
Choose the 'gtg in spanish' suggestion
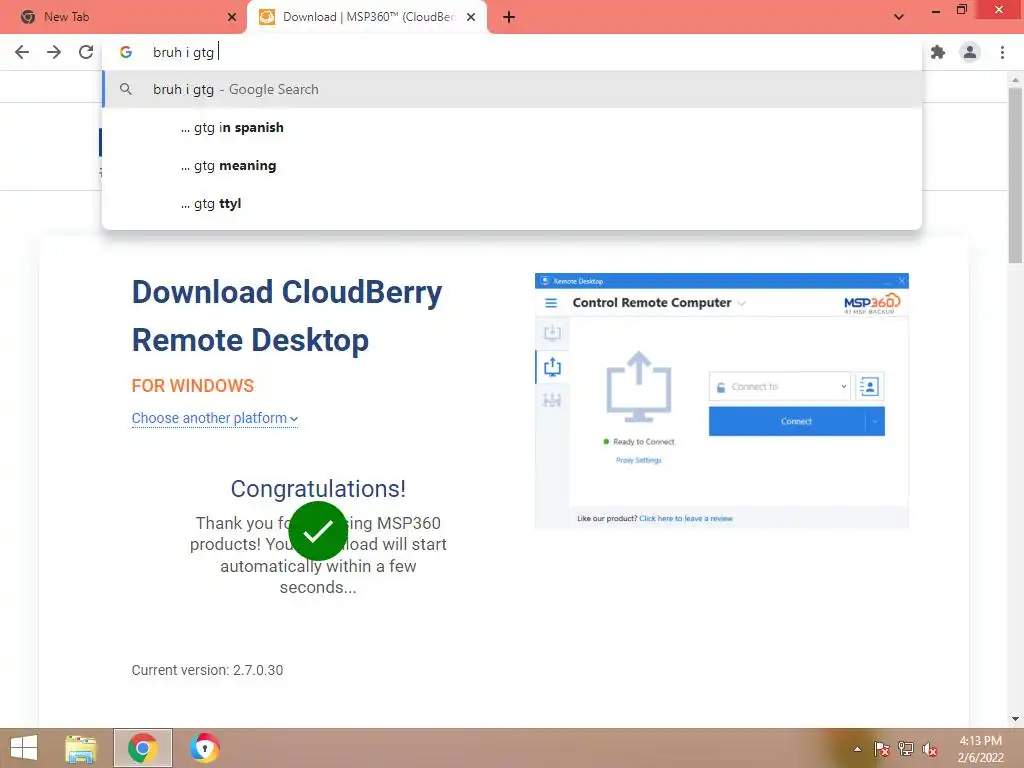pyautogui.click(x=512, y=127)
